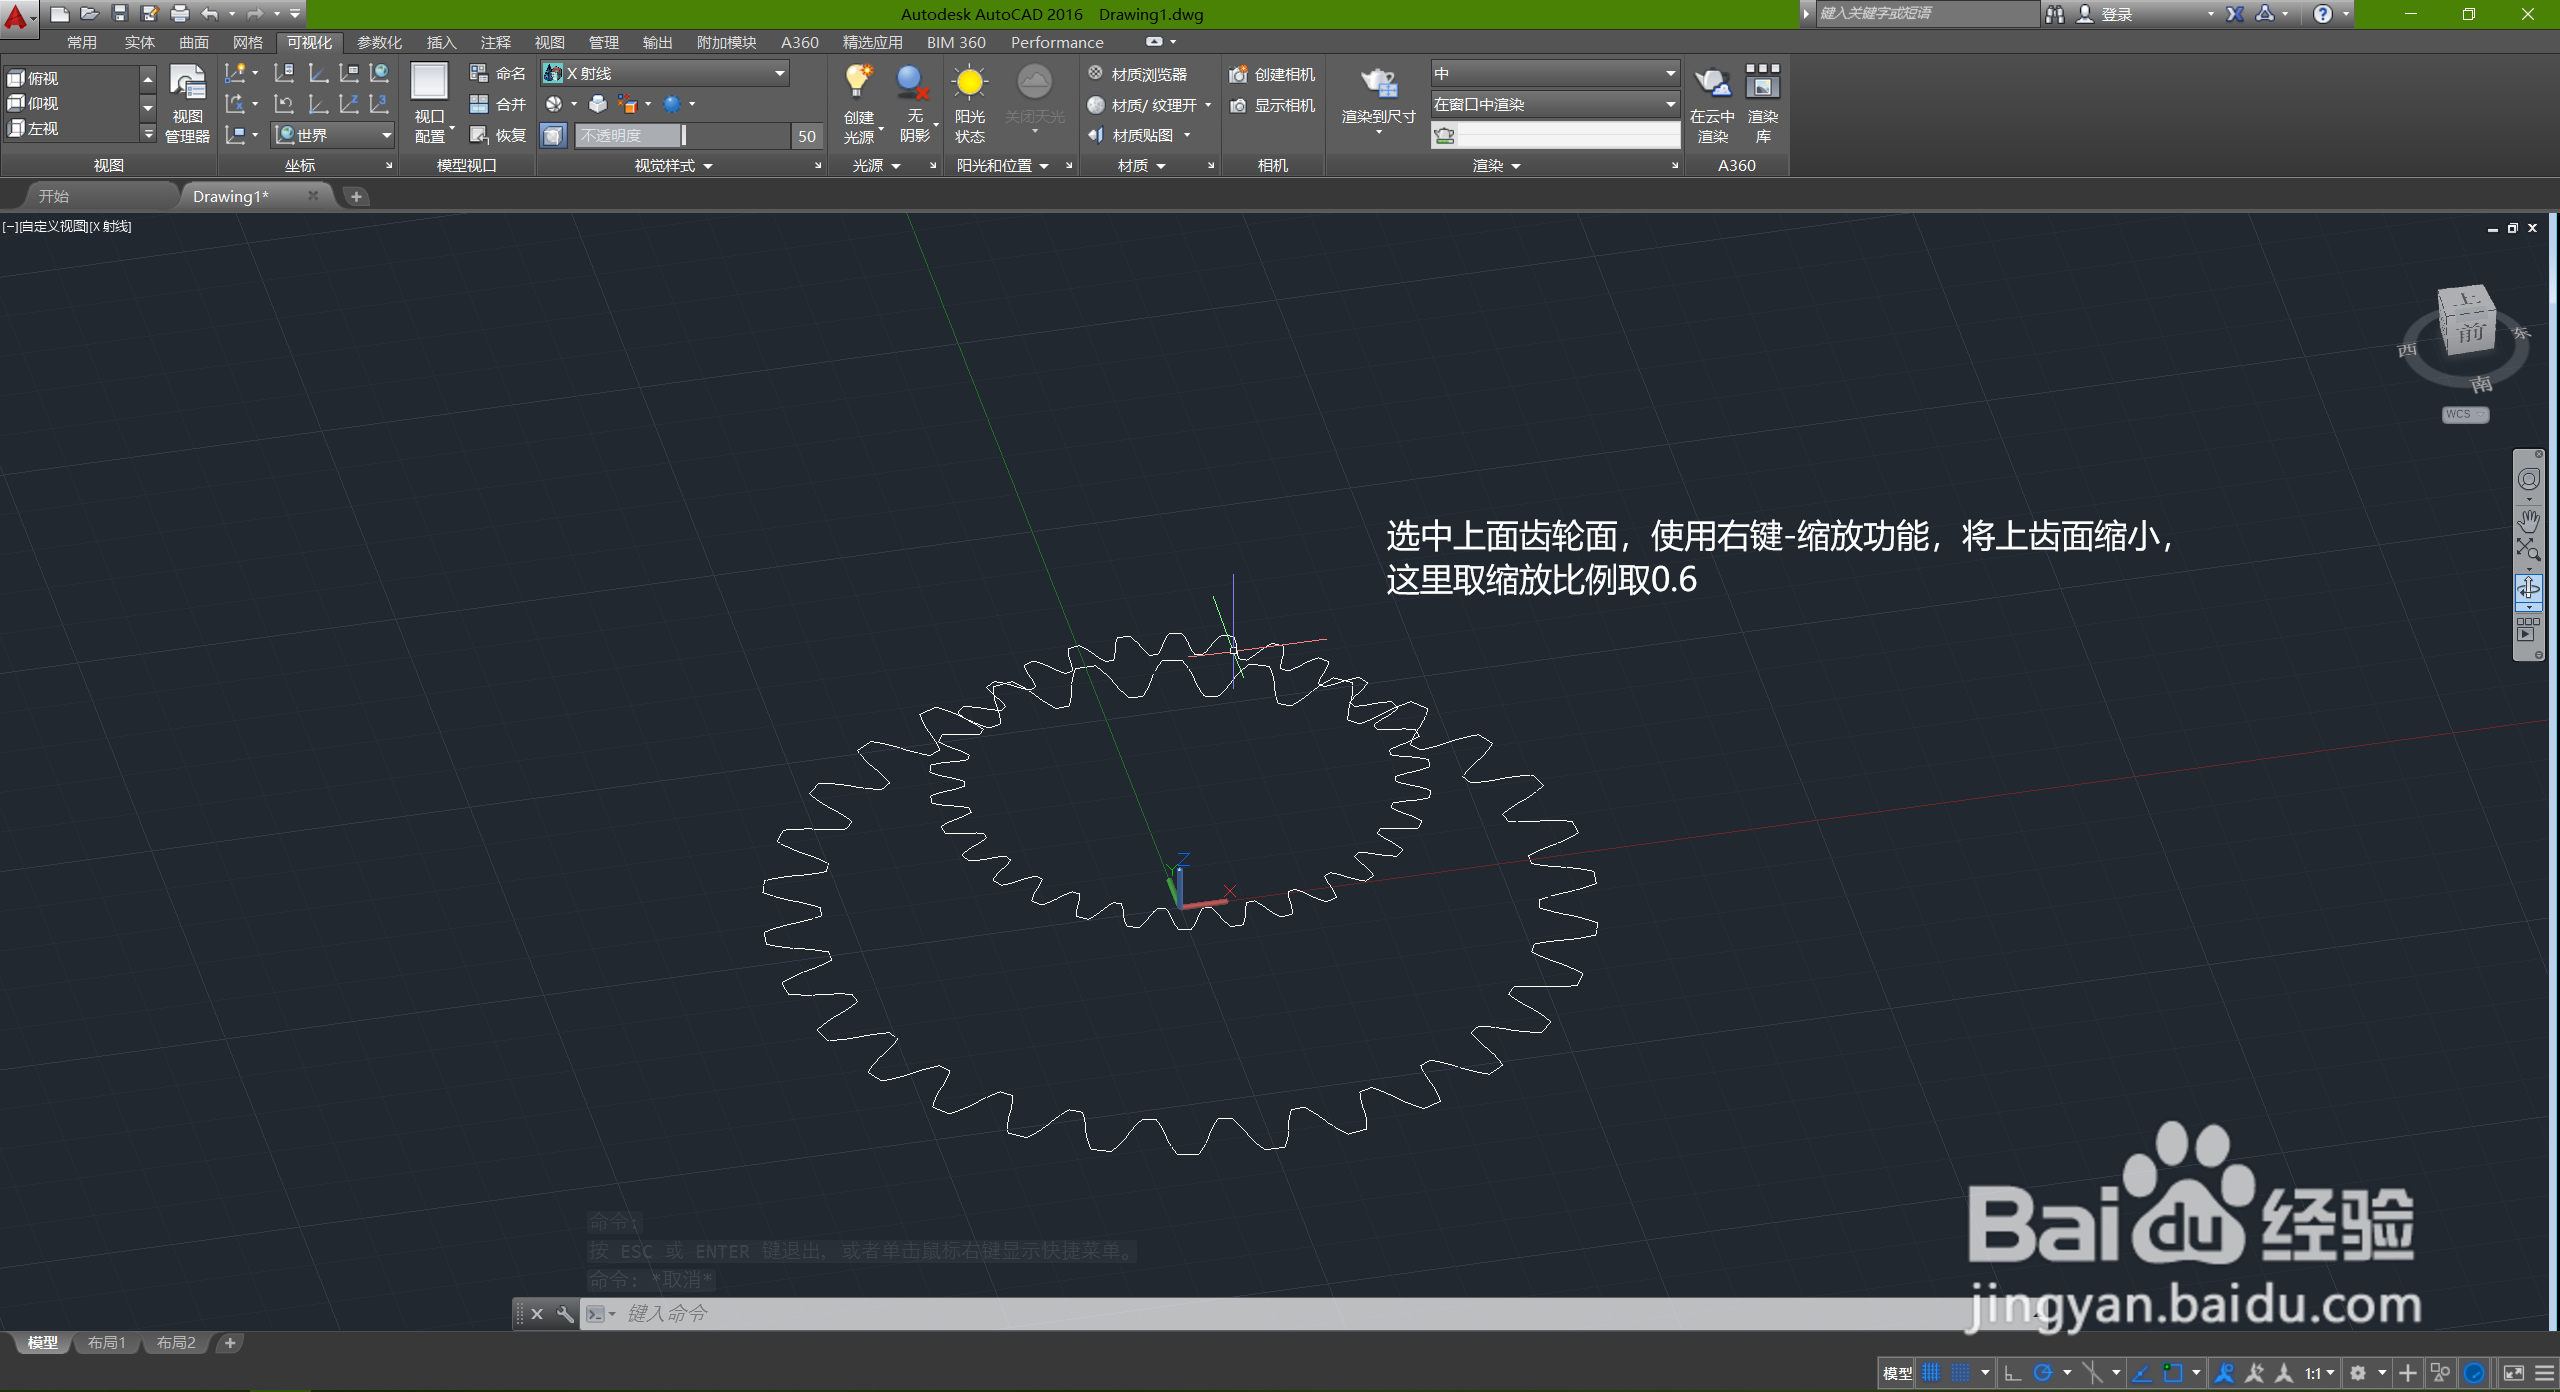Viewport: 2560px width, 1392px height.
Task: Adjust the 不透明度 opacity slider
Action: click(683, 135)
